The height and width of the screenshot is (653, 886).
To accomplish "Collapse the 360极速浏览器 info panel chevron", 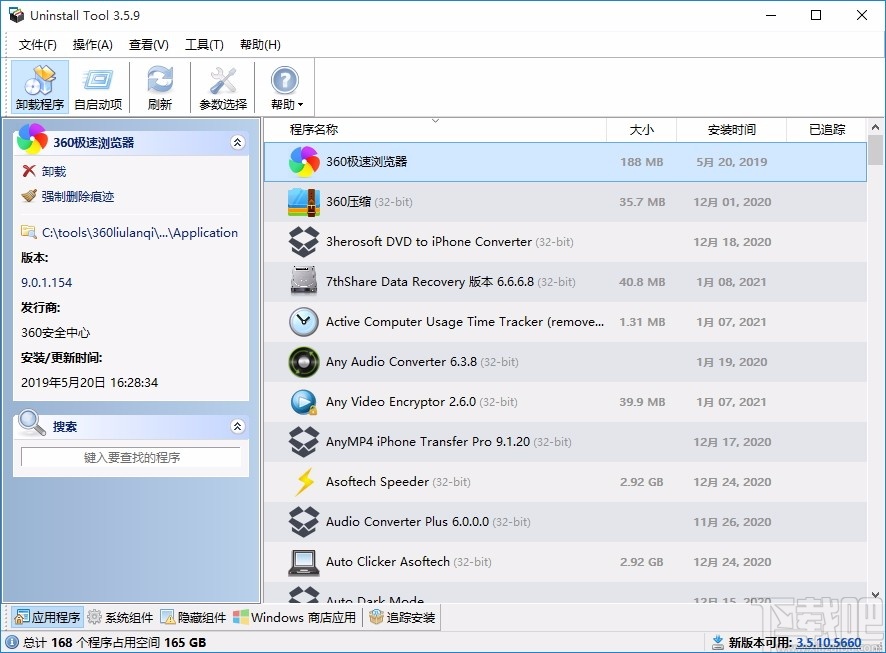I will (238, 142).
